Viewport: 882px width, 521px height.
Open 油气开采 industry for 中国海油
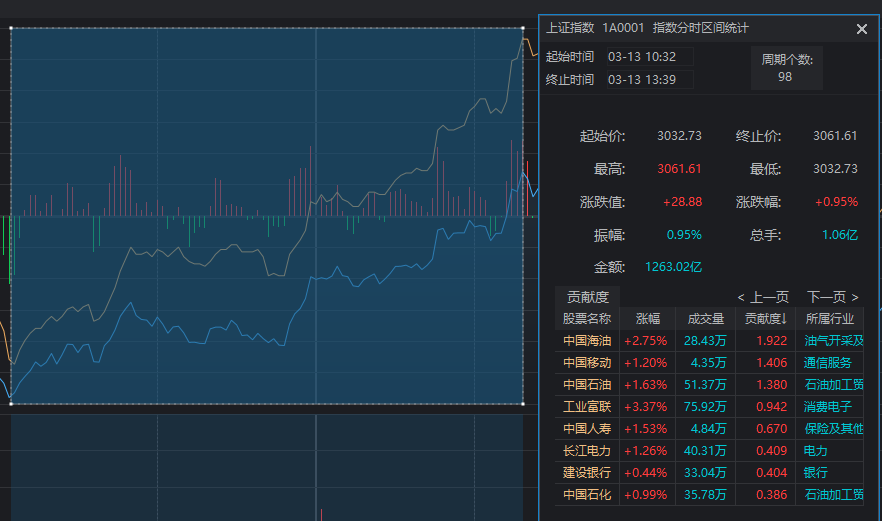point(833,340)
